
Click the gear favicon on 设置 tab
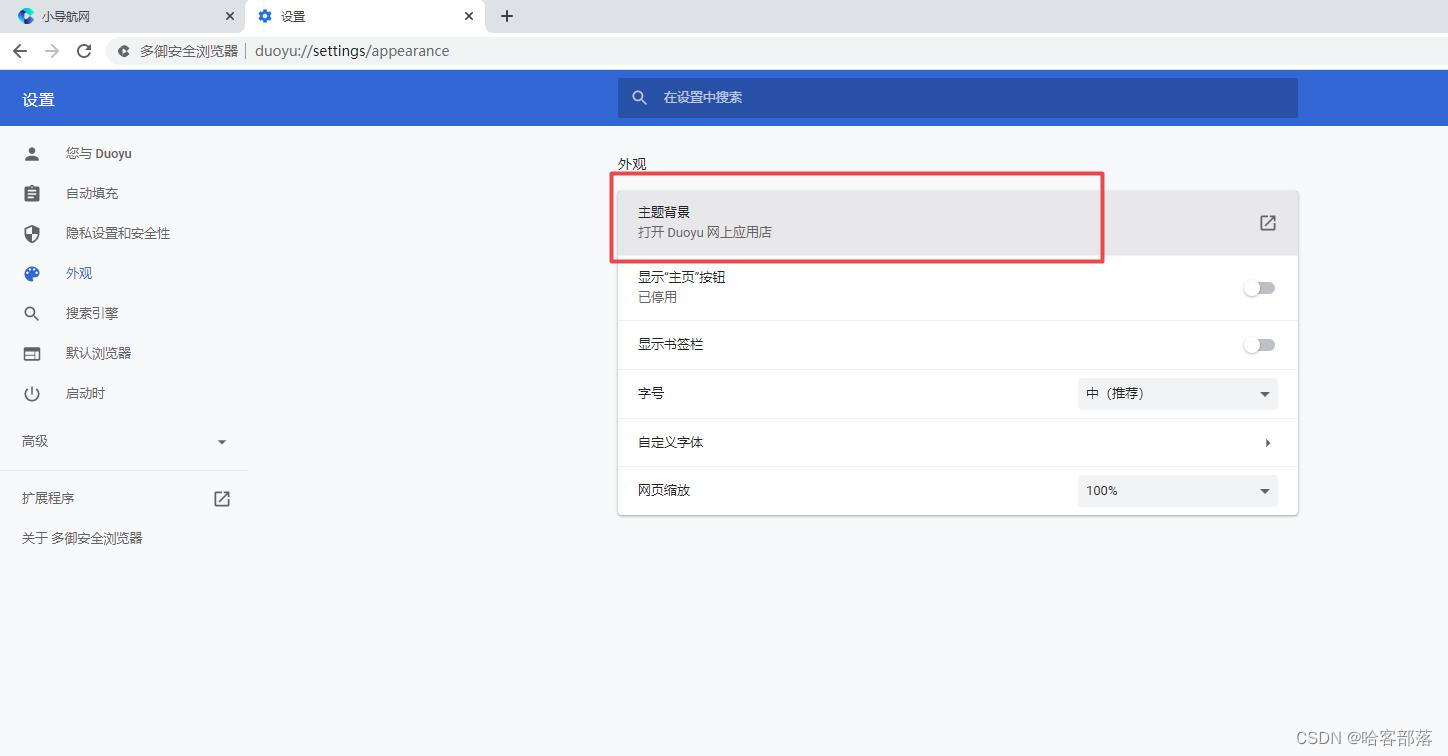265,16
